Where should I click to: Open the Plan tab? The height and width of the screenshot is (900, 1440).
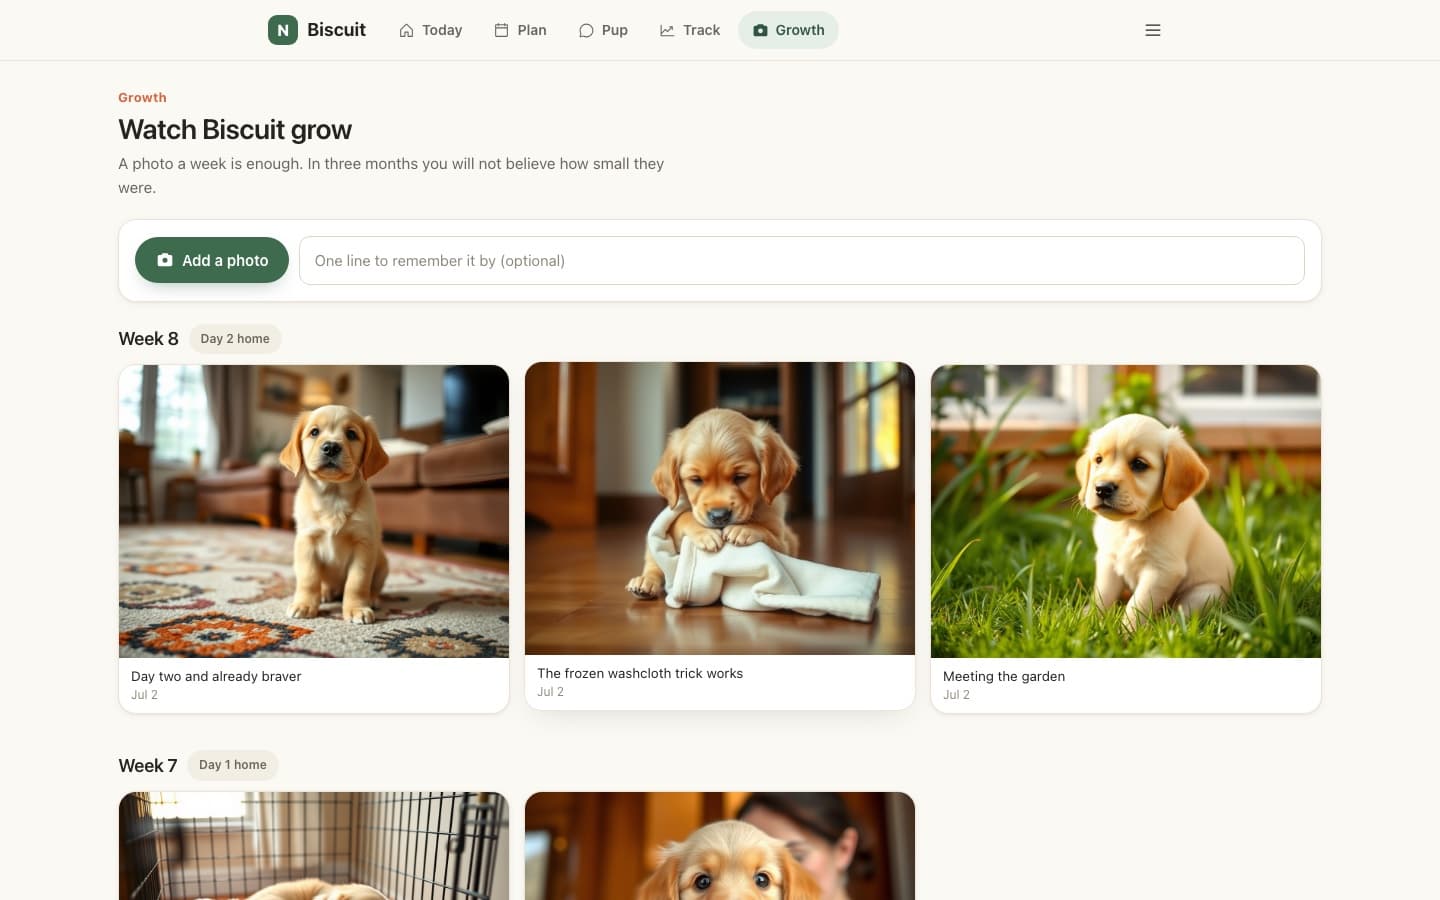(520, 30)
